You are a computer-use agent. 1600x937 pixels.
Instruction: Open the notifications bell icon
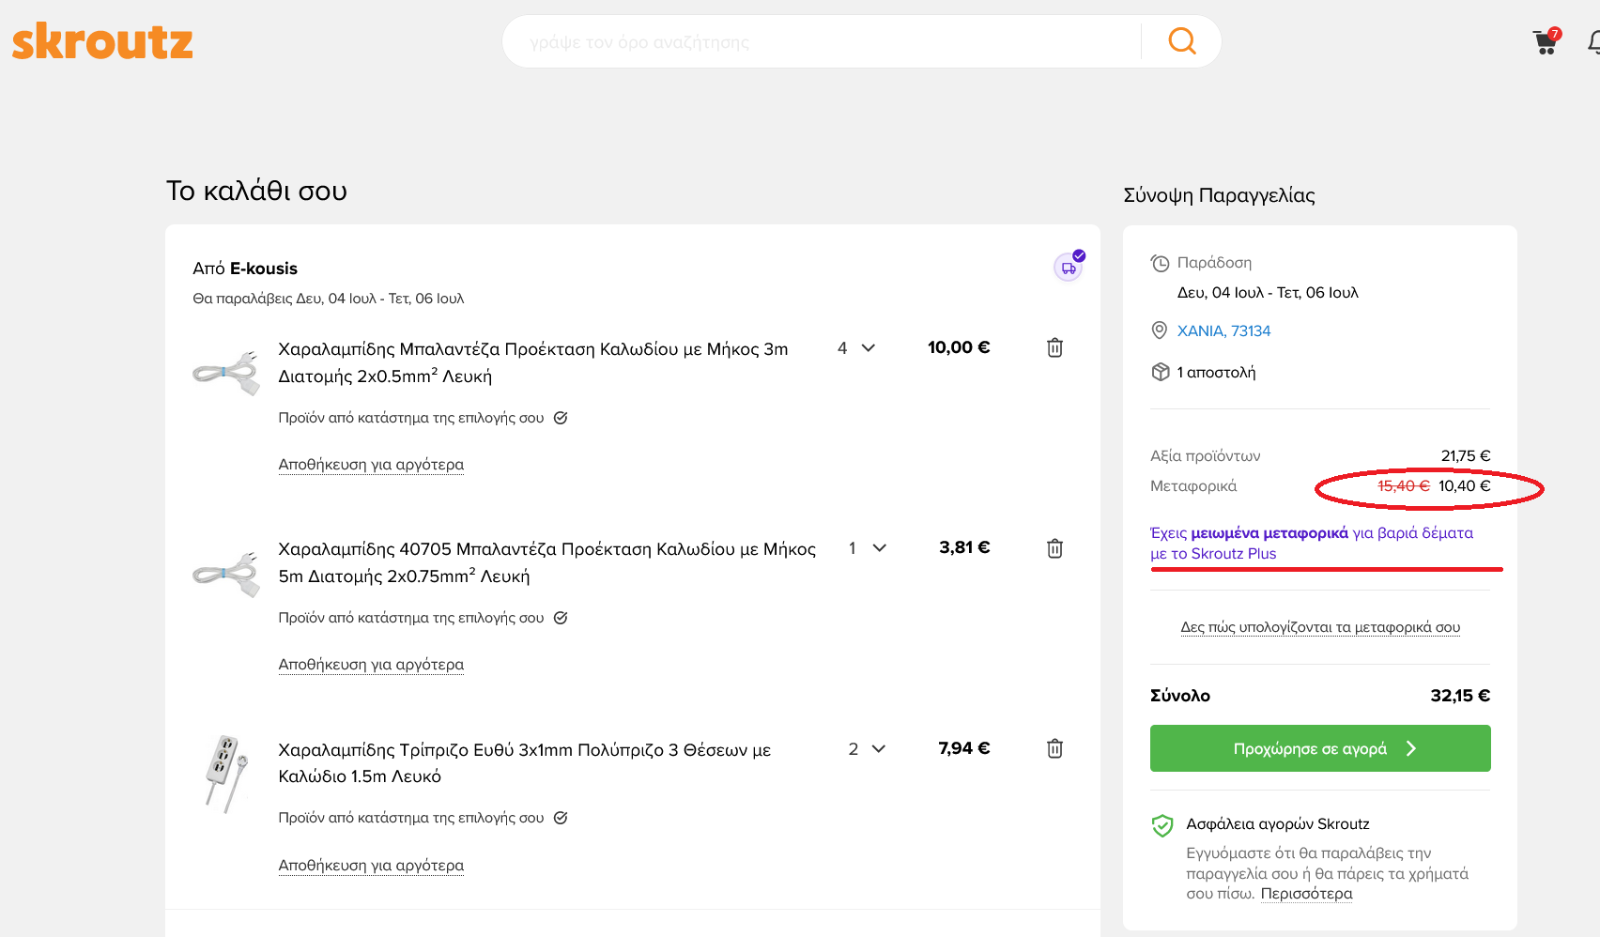(x=1594, y=42)
